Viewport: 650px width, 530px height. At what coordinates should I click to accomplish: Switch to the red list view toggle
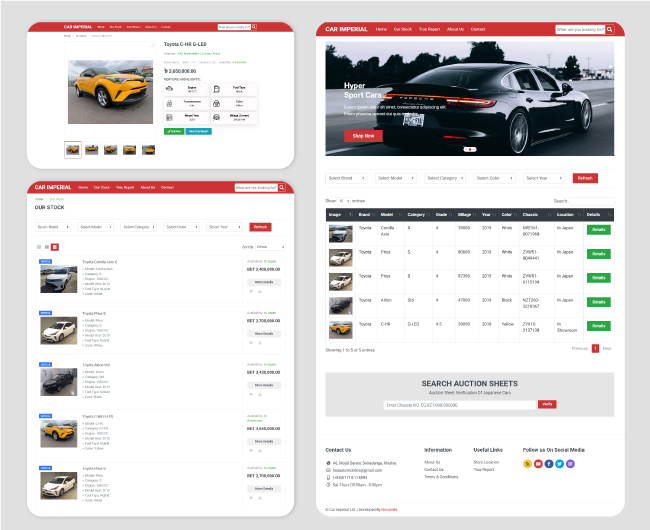pos(55,246)
